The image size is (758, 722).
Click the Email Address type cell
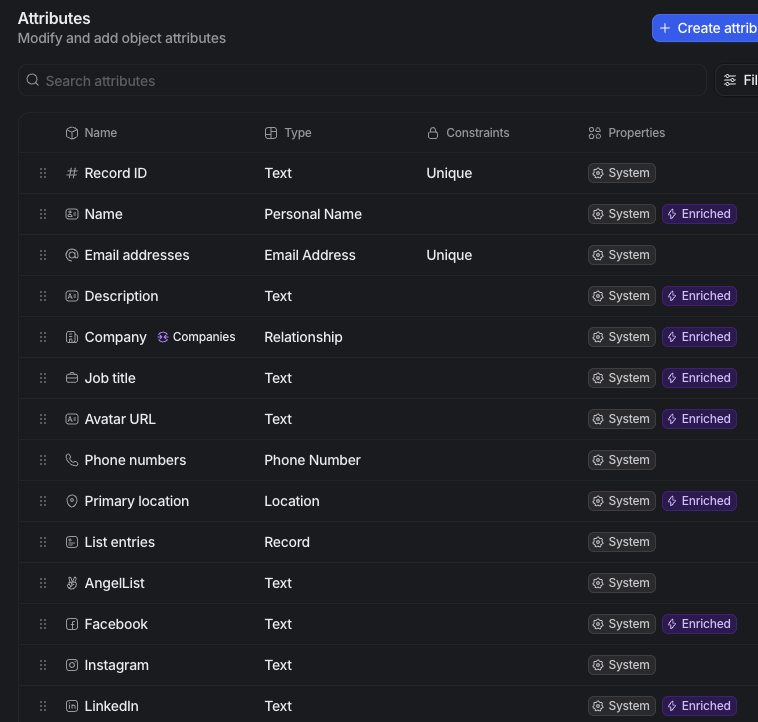click(x=310, y=255)
